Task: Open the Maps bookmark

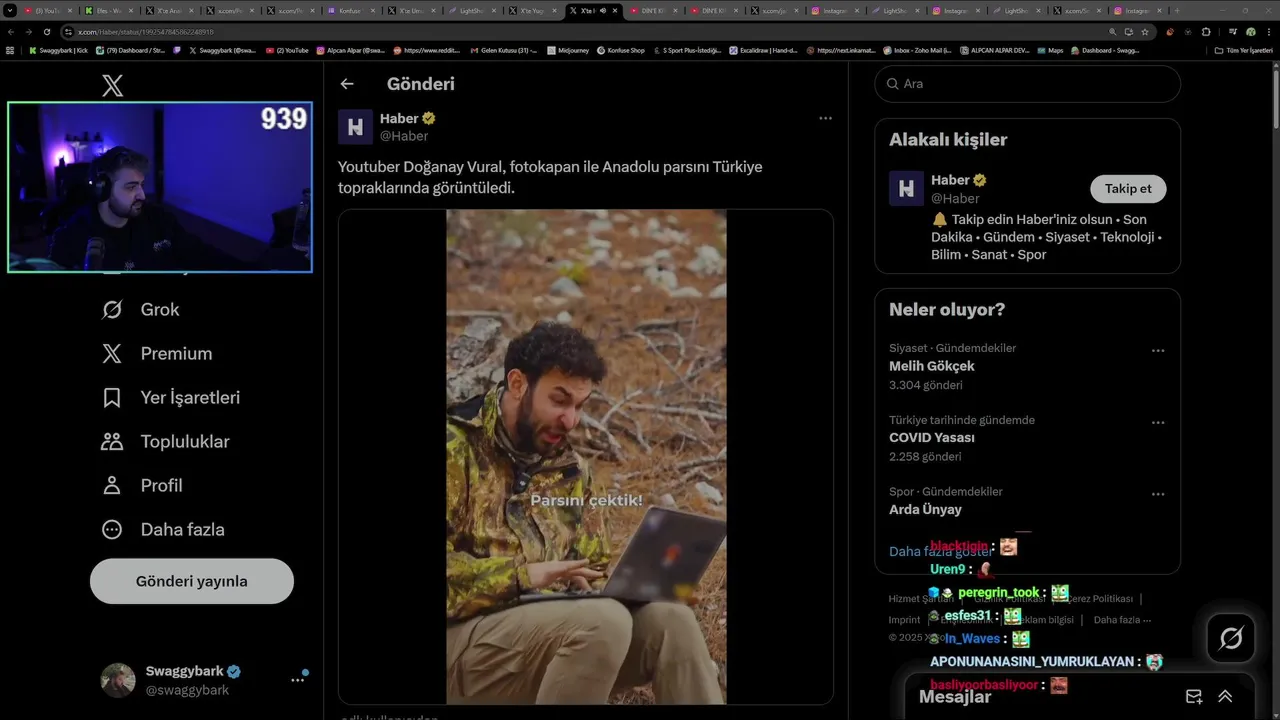Action: (1050, 50)
